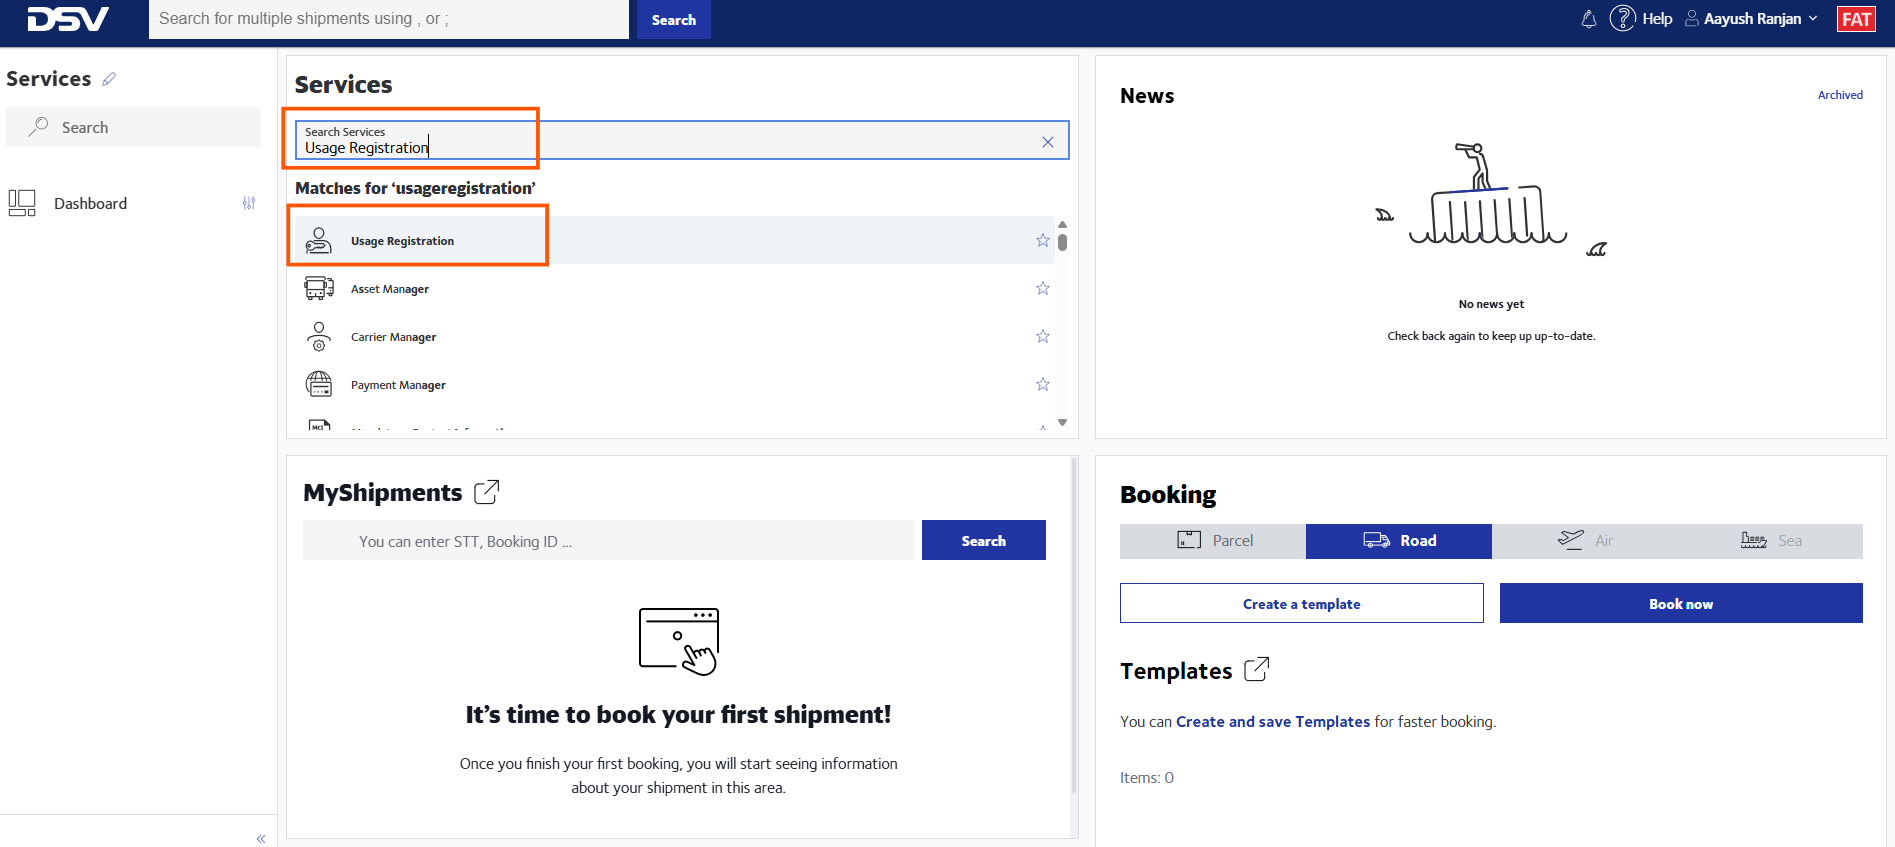Image resolution: width=1895 pixels, height=847 pixels.
Task: Open Create and save Templates link
Action: 1273,721
